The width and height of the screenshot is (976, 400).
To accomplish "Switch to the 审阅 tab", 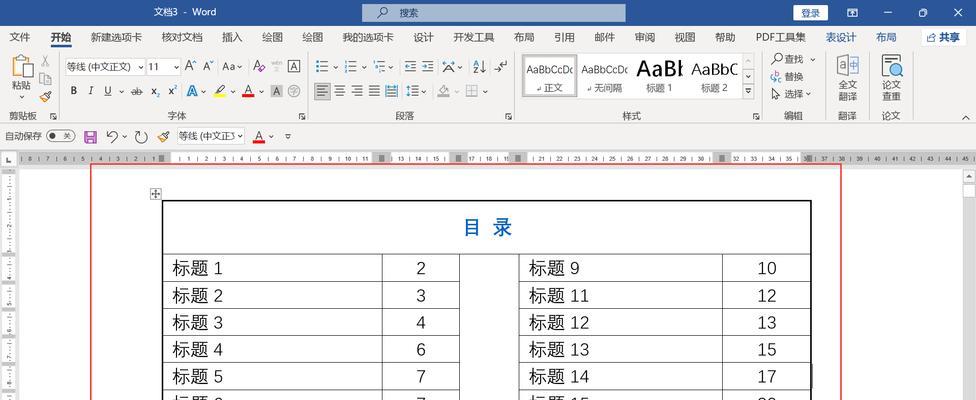I will pos(645,37).
